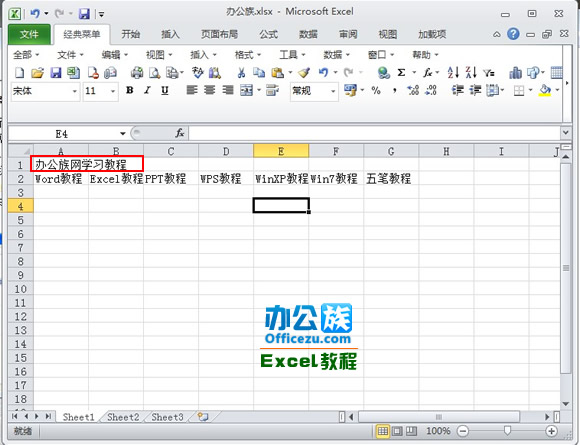Run spelling check icon

click(x=198, y=73)
